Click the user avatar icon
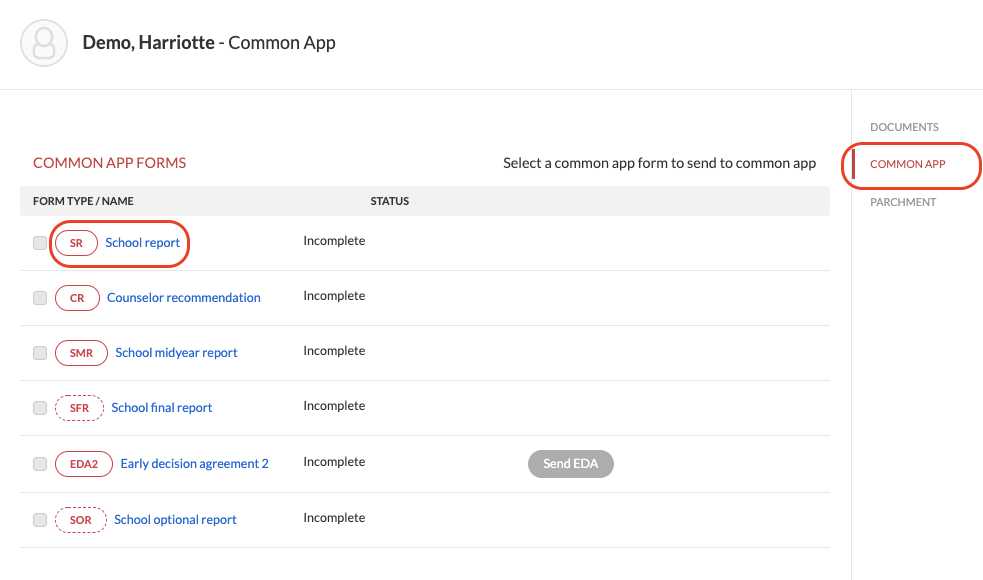983x580 pixels. (44, 43)
